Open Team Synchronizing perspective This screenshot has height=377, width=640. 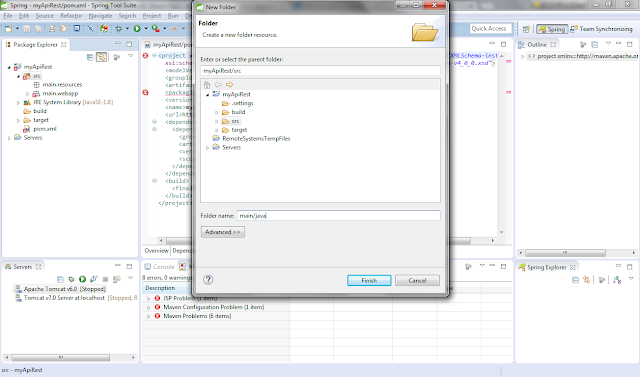602,29
